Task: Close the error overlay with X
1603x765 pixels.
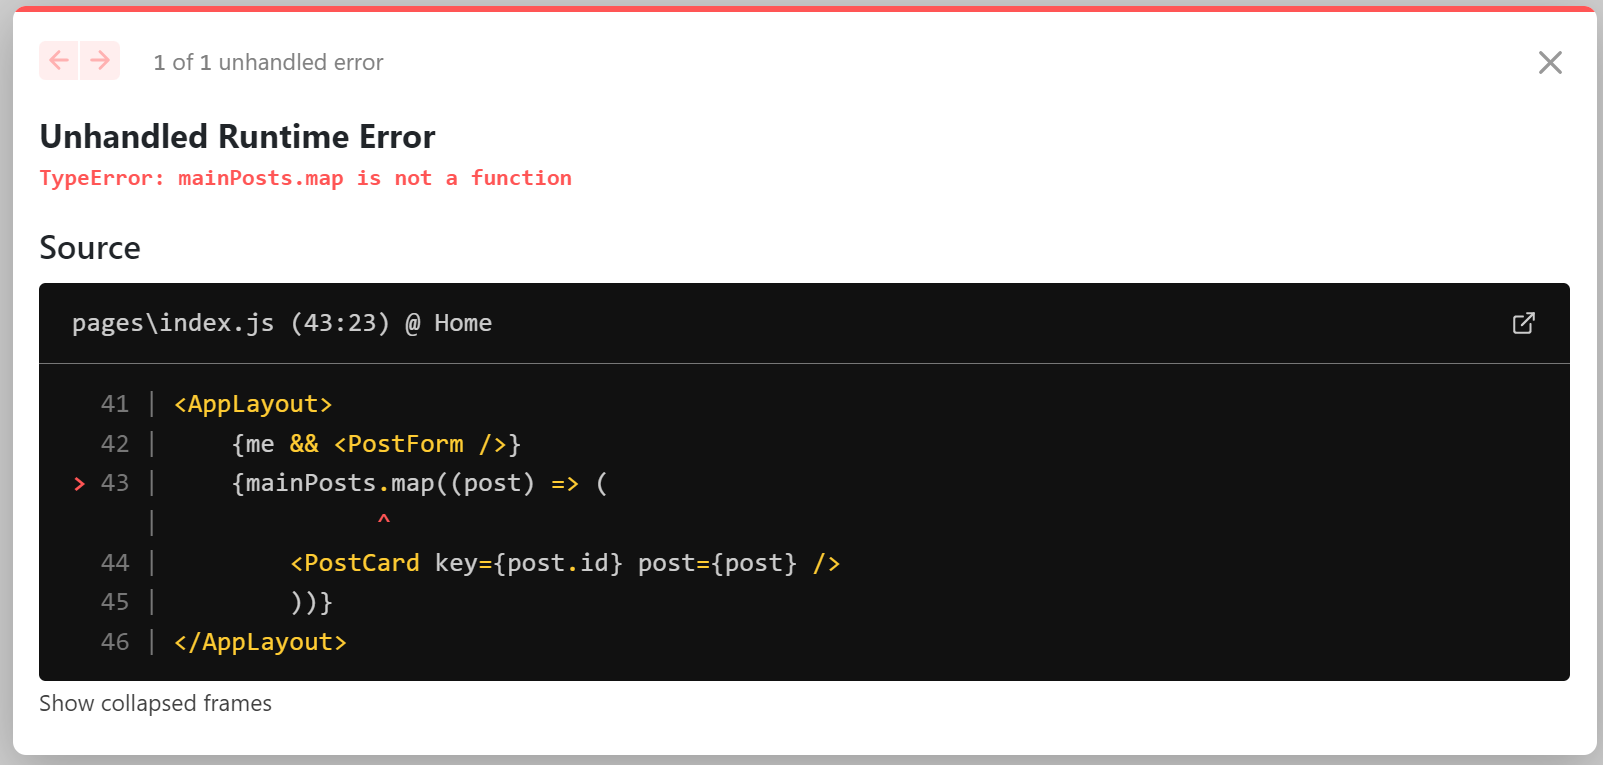Action: tap(1549, 63)
